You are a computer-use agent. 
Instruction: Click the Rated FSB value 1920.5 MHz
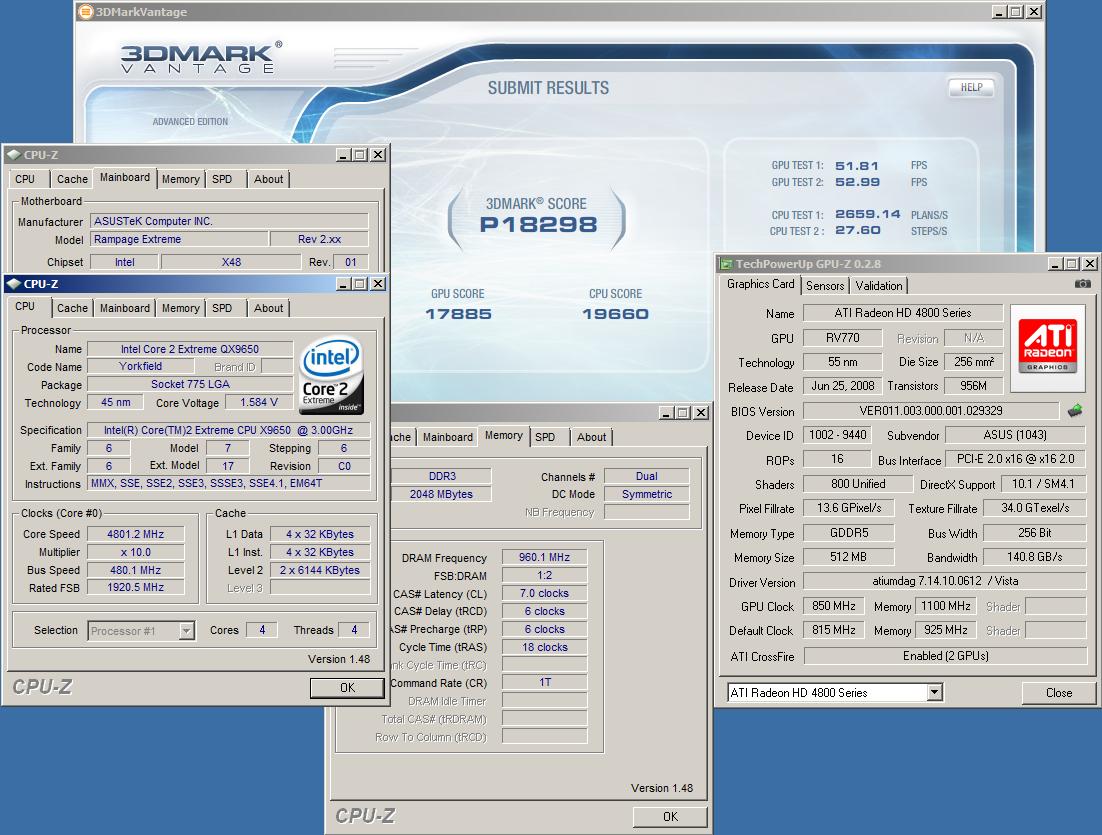pos(136,588)
